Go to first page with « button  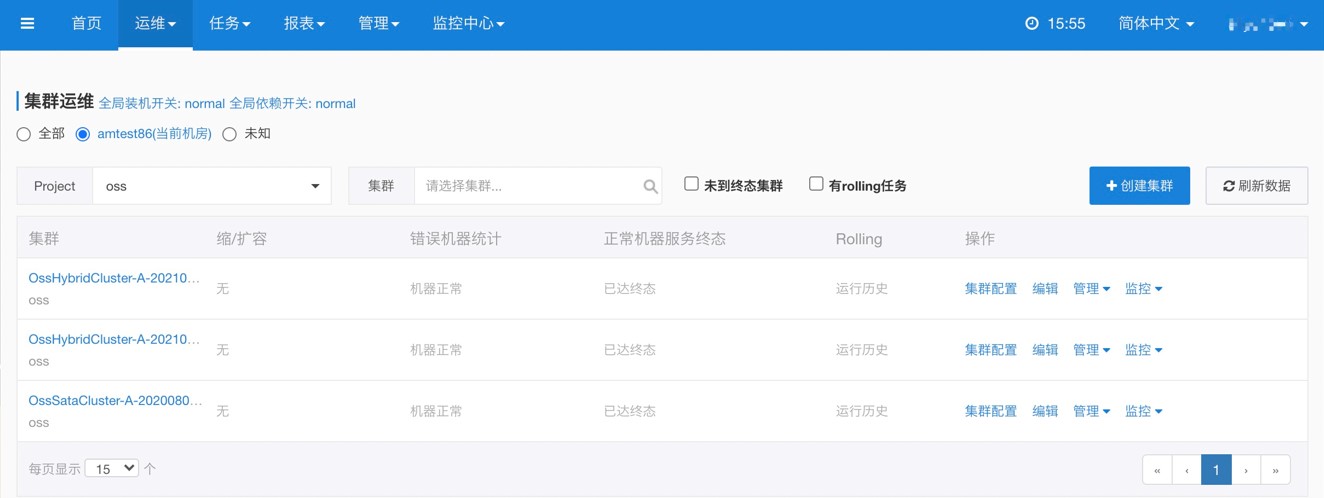tap(1157, 470)
